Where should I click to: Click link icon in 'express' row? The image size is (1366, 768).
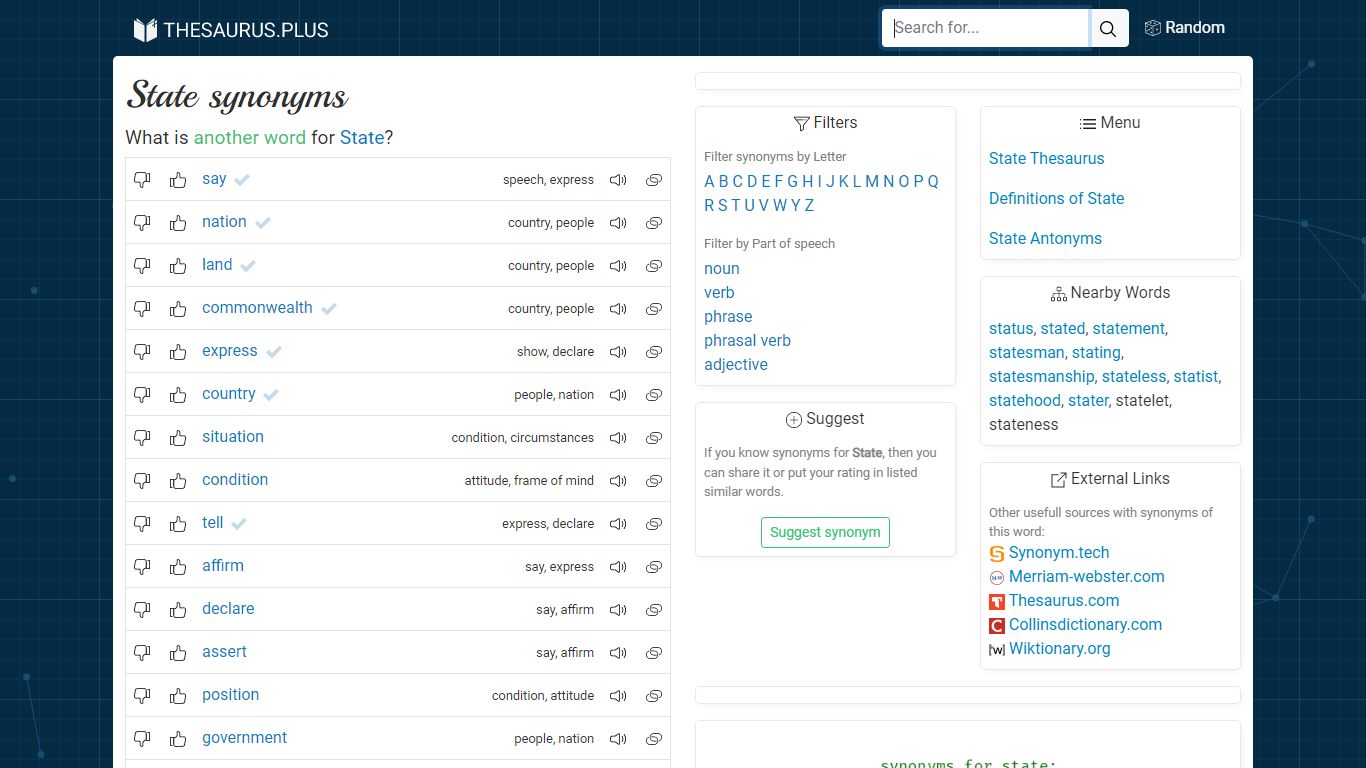[654, 352]
